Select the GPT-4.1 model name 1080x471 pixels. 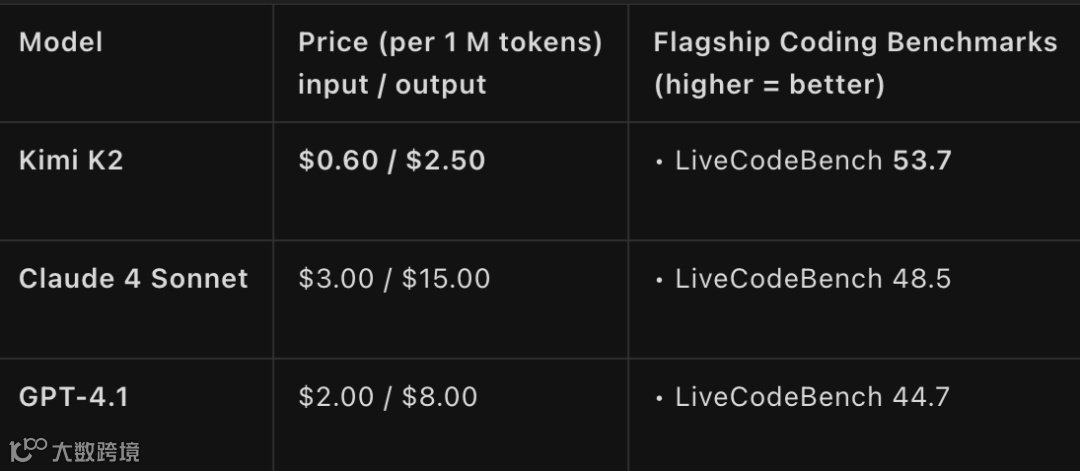[74, 397]
